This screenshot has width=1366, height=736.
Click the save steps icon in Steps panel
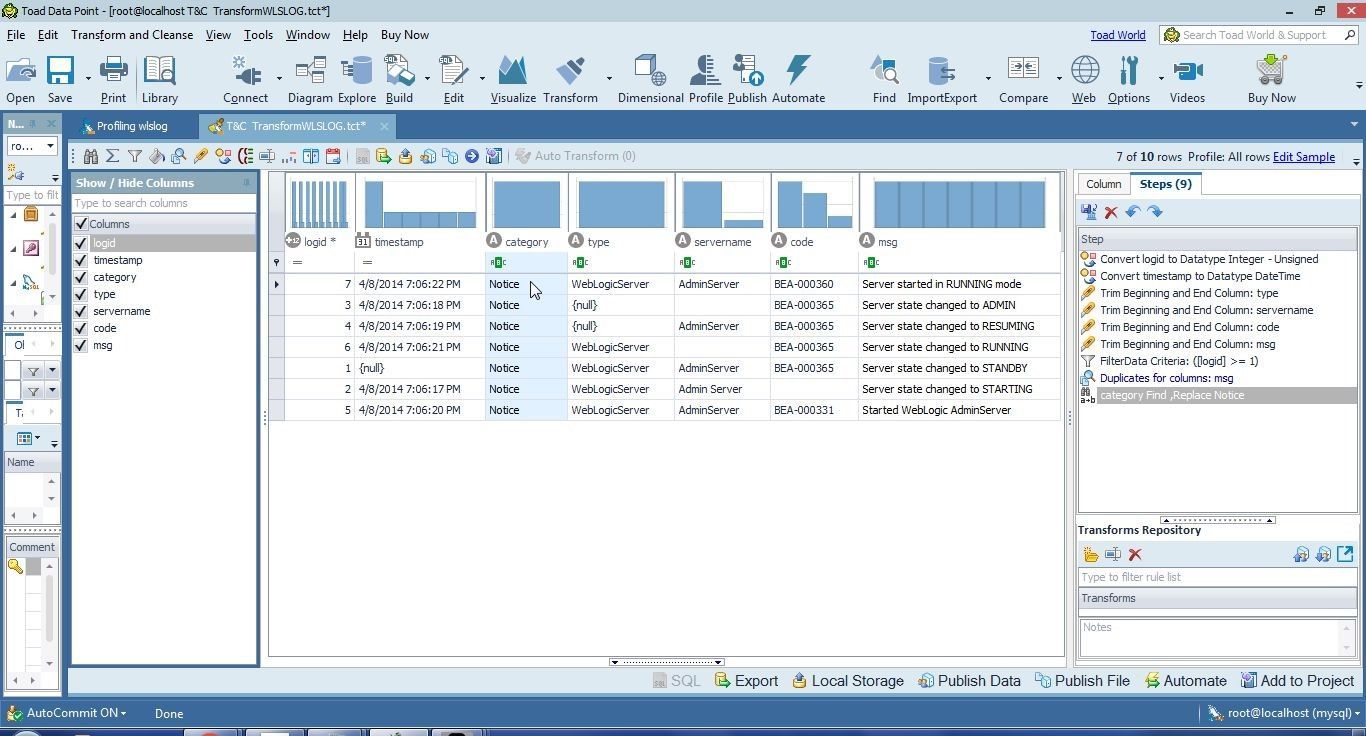pyautogui.click(x=1089, y=212)
